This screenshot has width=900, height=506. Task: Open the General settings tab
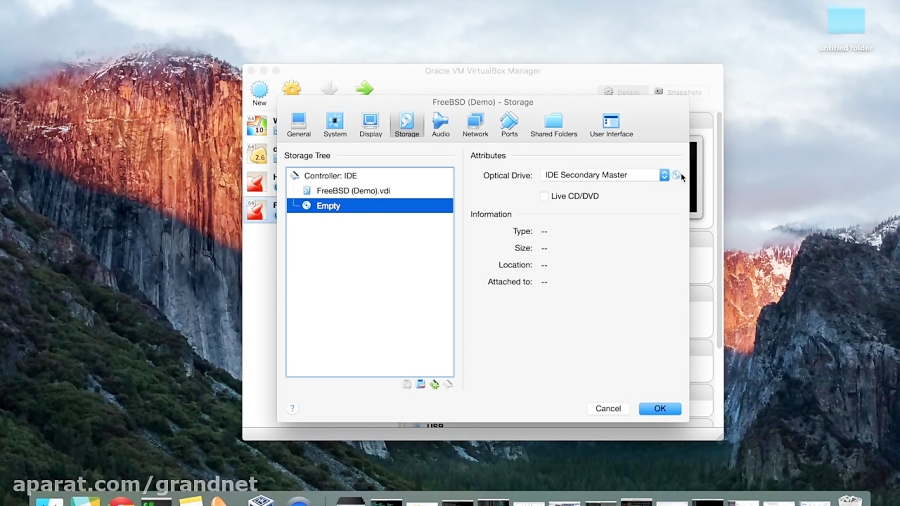pos(298,124)
